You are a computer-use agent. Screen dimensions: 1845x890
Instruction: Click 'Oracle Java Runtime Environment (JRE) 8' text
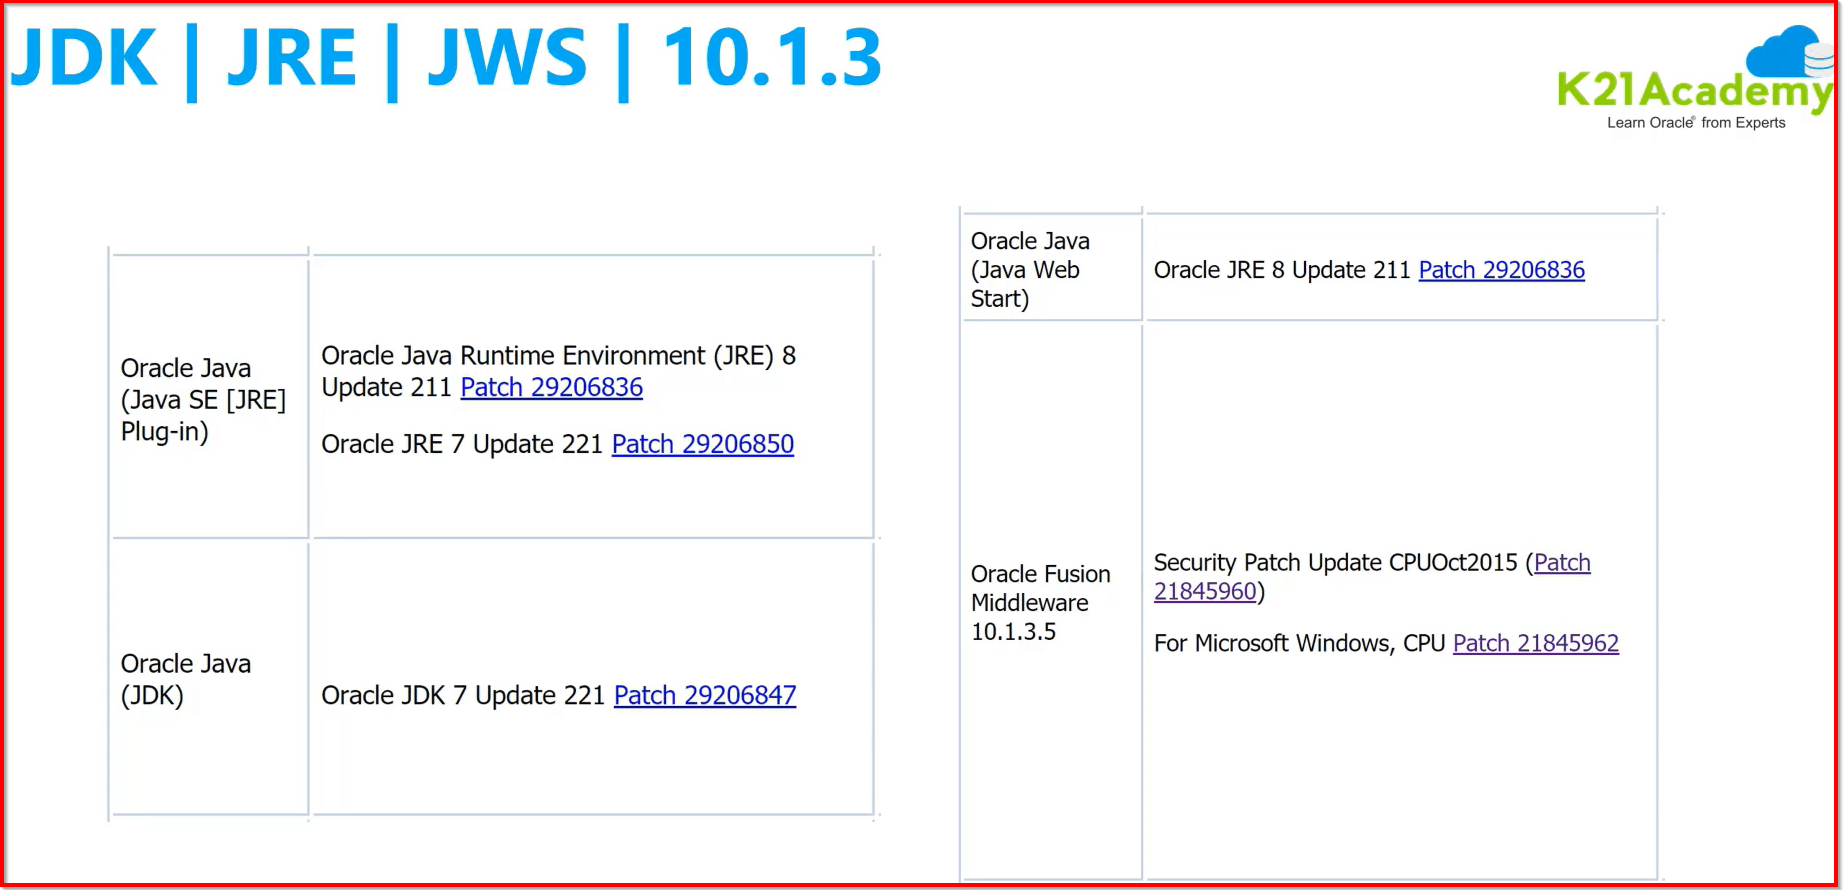click(558, 356)
